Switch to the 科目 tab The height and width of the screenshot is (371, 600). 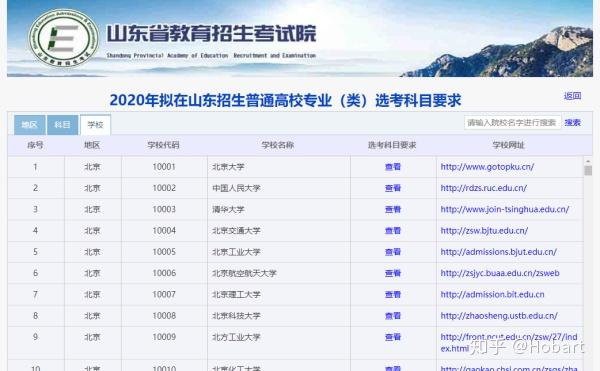[x=62, y=125]
